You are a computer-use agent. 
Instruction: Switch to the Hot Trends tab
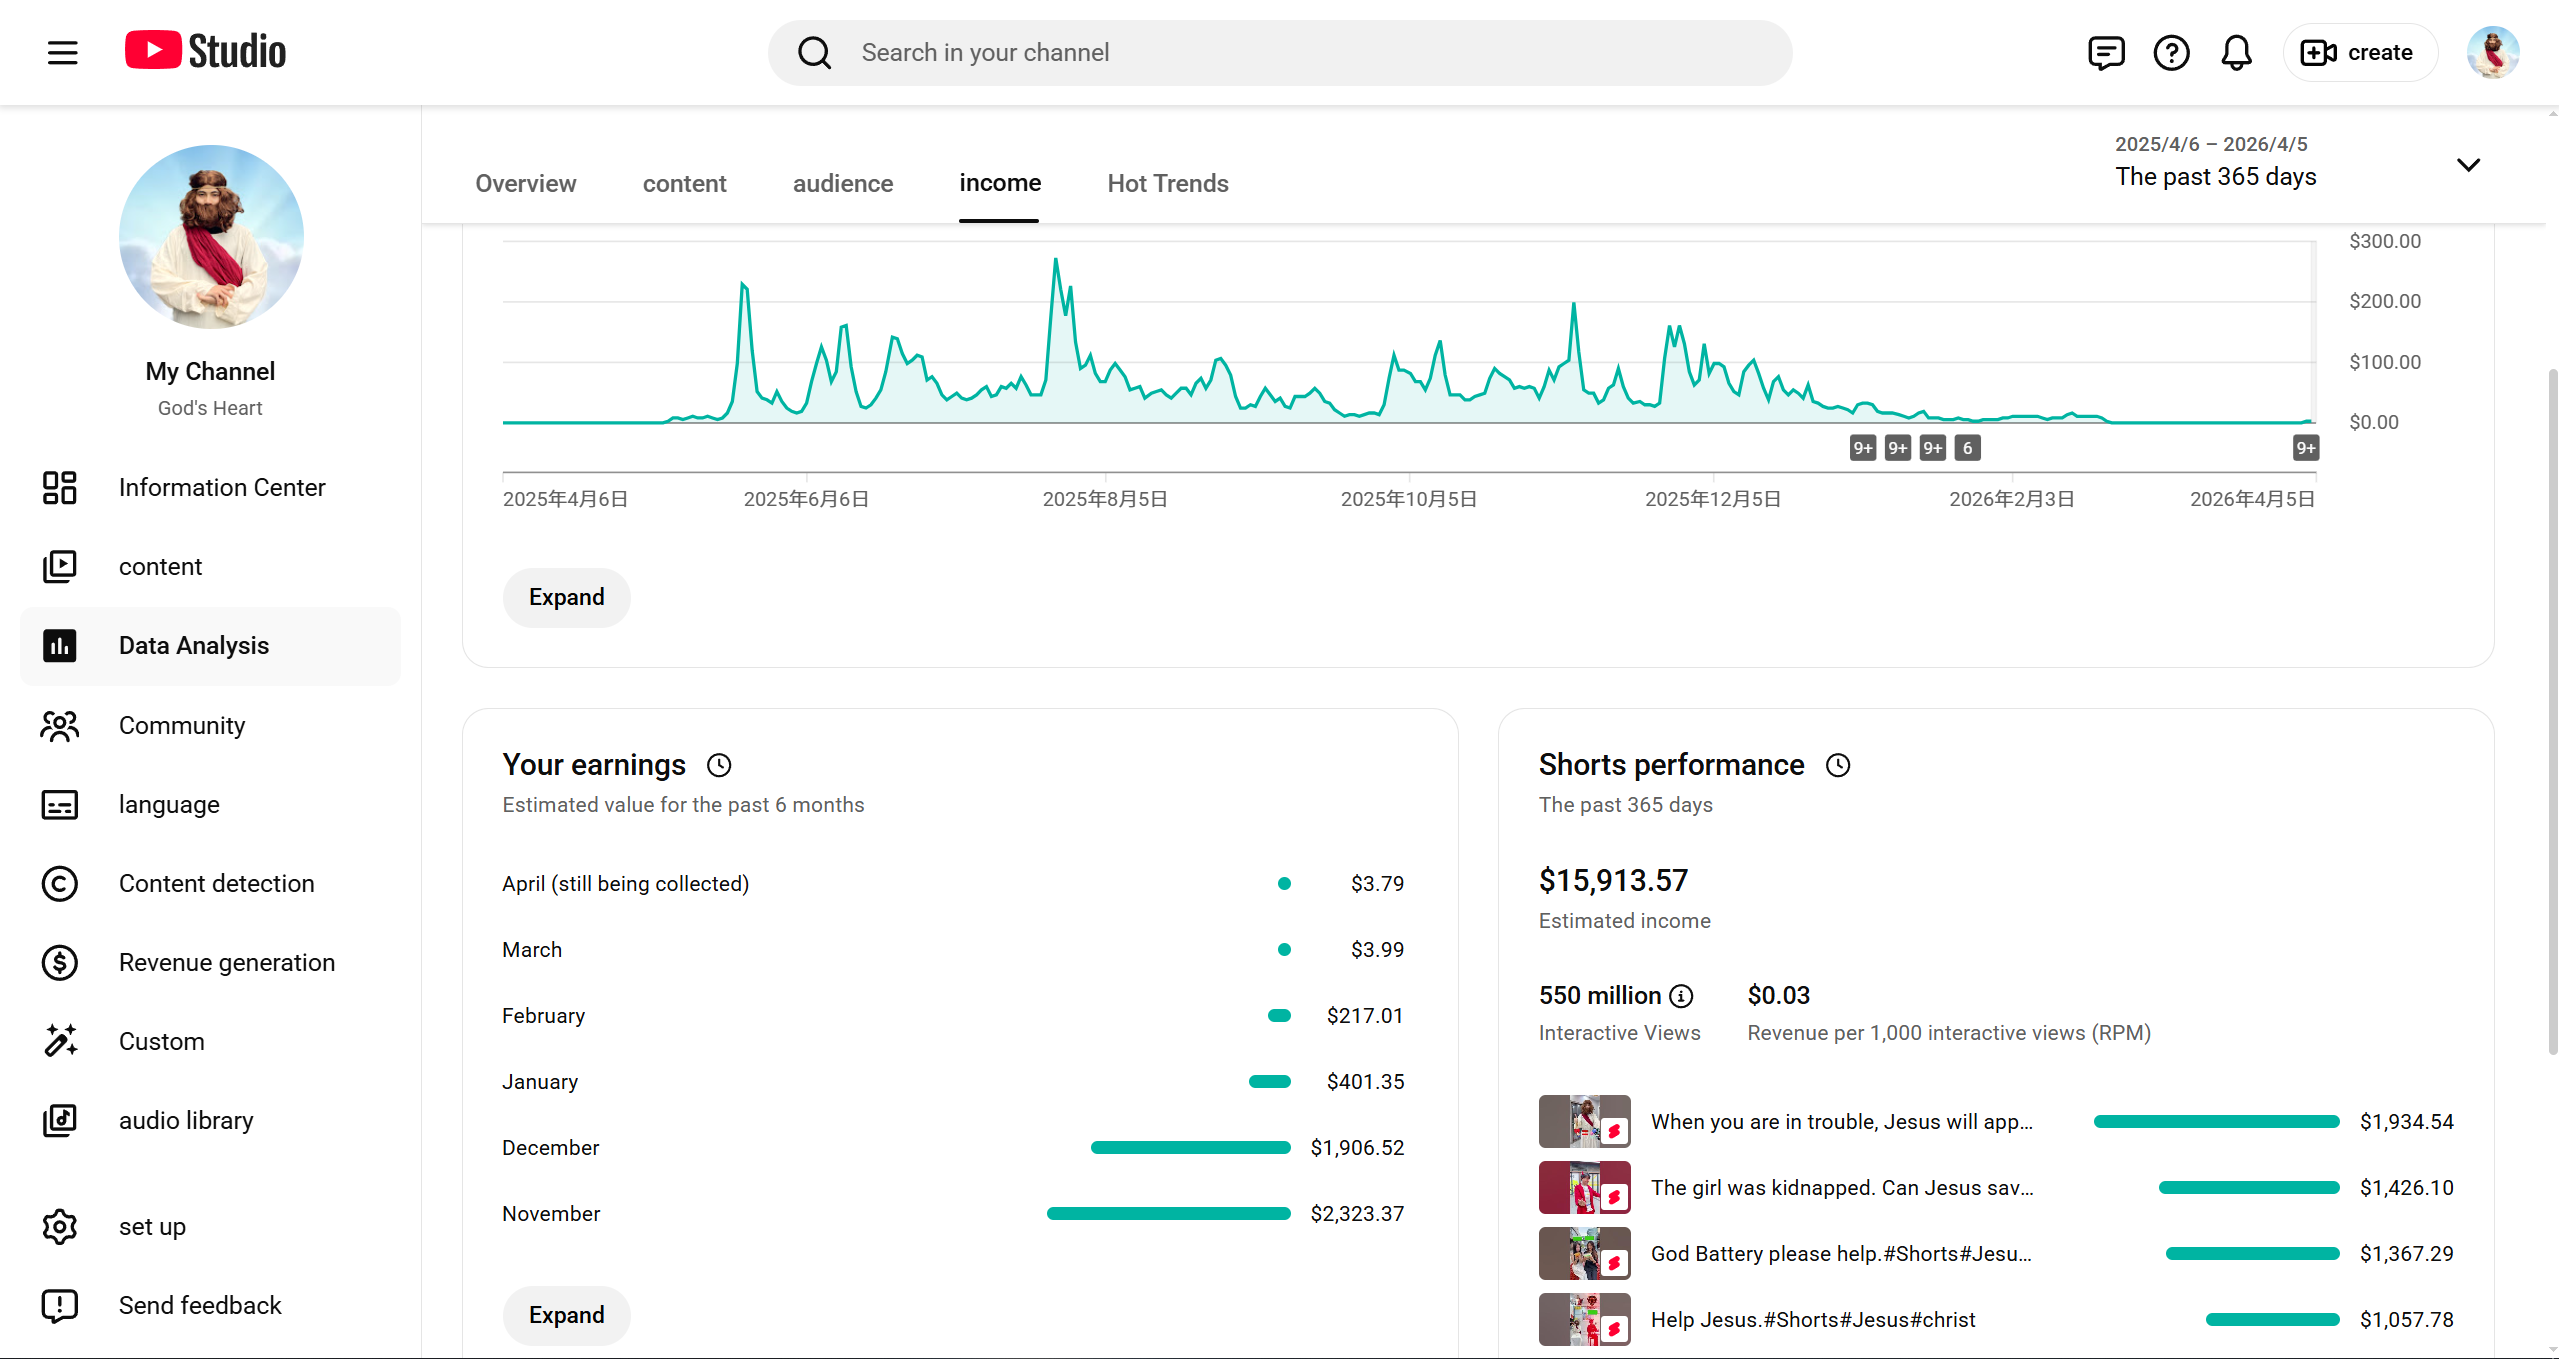click(1167, 184)
